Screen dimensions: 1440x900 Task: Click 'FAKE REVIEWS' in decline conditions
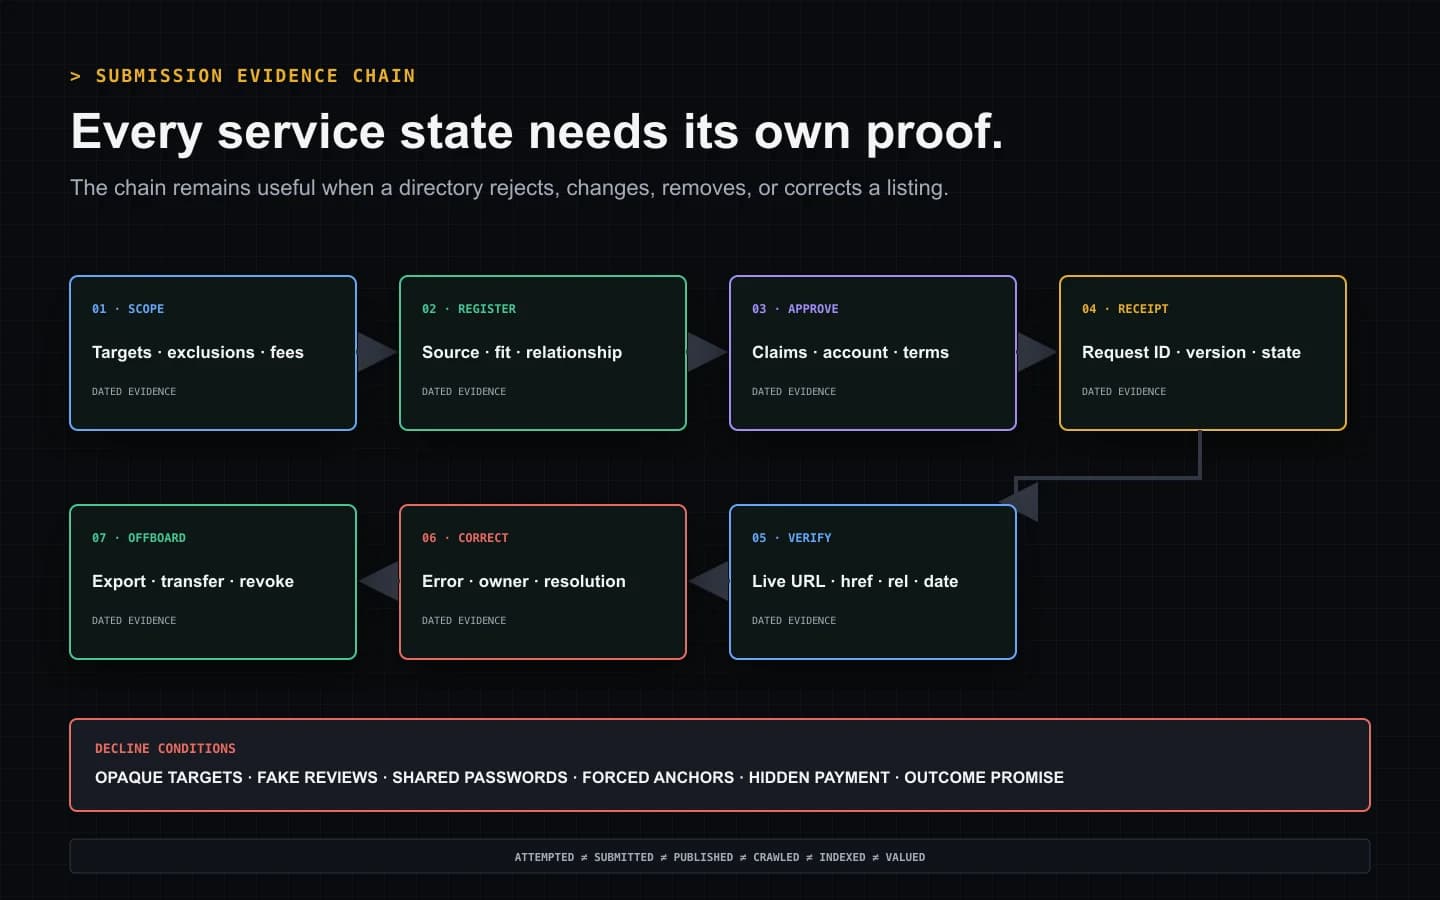(317, 778)
